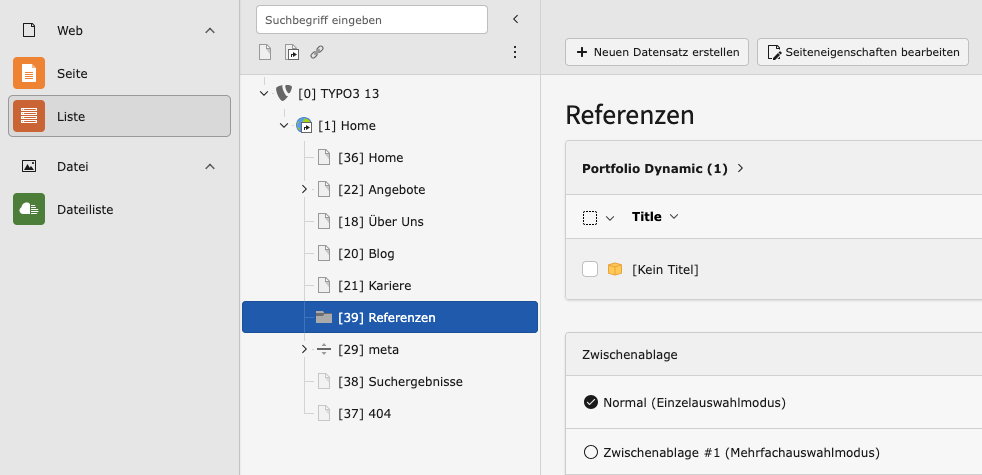This screenshot has width=982, height=475.
Task: Click the orange record icon beside Kein Titel
Action: click(615, 269)
